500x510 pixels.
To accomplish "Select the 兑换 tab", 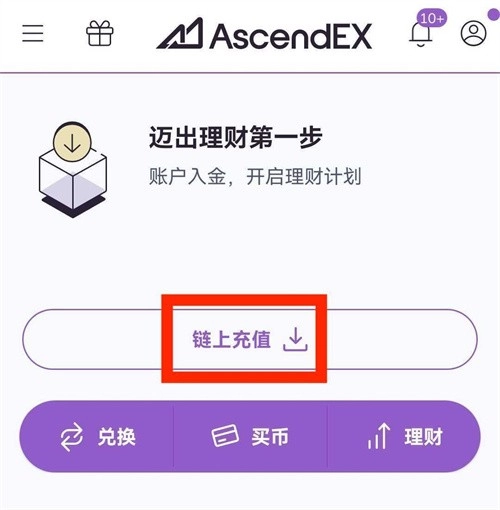I will tap(97, 437).
